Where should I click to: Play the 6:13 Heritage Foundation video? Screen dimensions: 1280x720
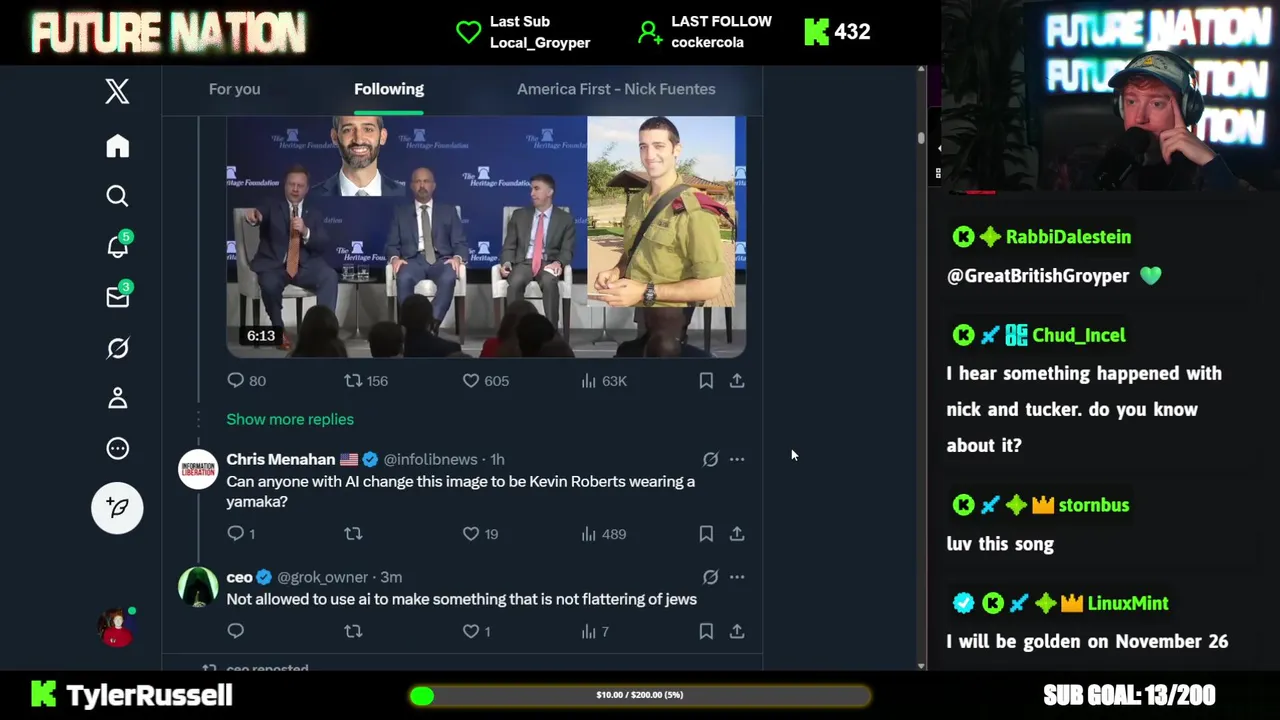click(486, 236)
